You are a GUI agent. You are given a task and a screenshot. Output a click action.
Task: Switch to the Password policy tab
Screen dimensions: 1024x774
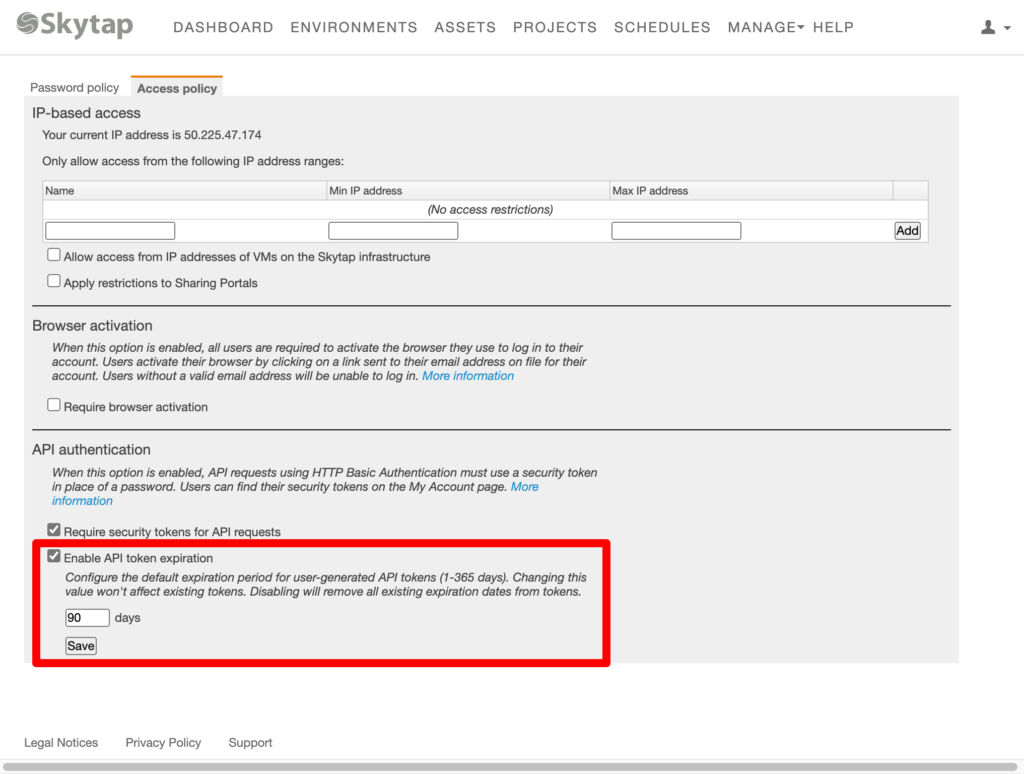pos(75,88)
